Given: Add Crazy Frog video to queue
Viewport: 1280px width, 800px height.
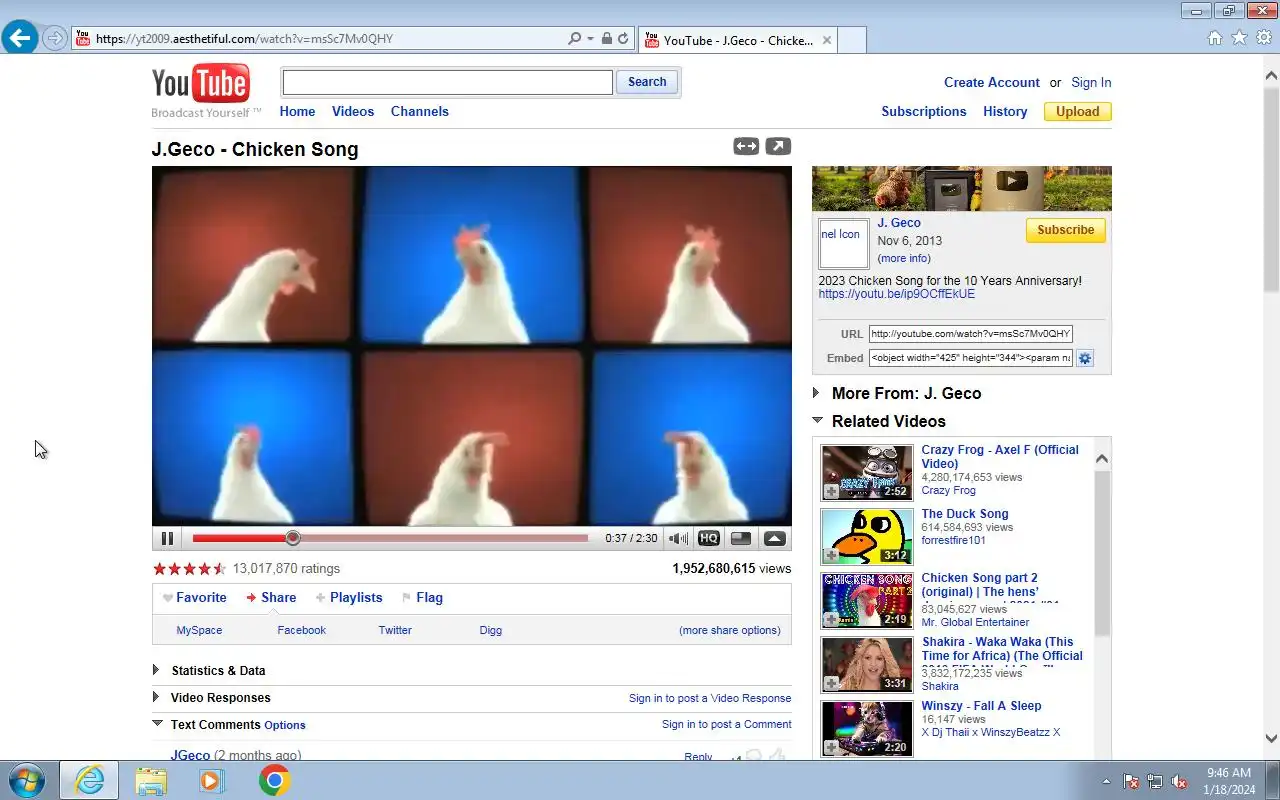Looking at the screenshot, I should click(x=831, y=491).
